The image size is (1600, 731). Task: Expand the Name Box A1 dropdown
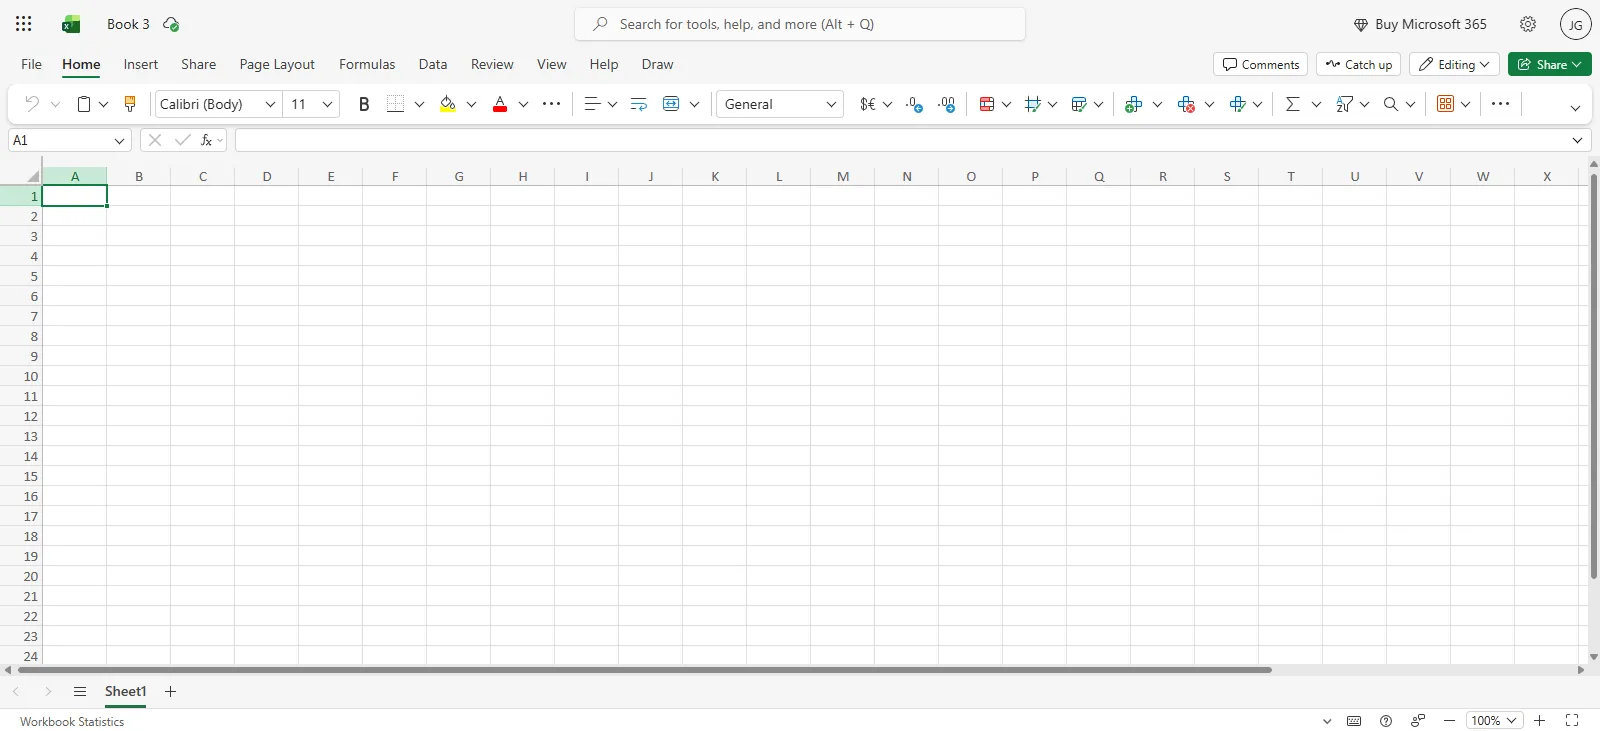[x=119, y=140]
